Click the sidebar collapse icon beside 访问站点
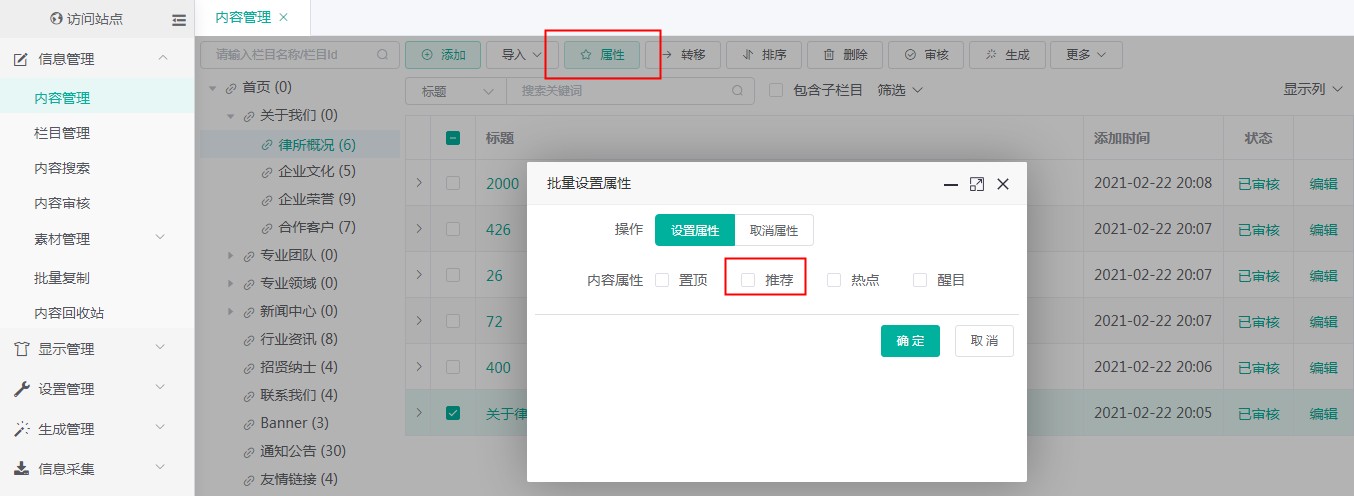 [178, 19]
